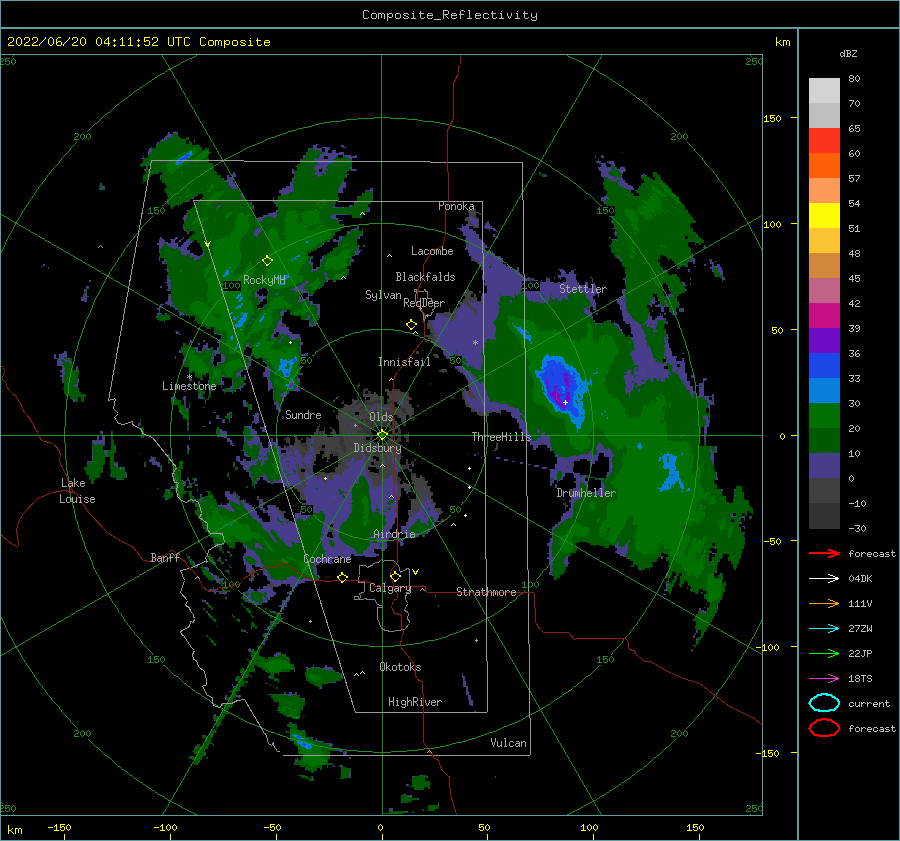Image resolution: width=900 pixels, height=841 pixels.
Task: Pick the dark orange swatch below red
Action: coord(824,165)
